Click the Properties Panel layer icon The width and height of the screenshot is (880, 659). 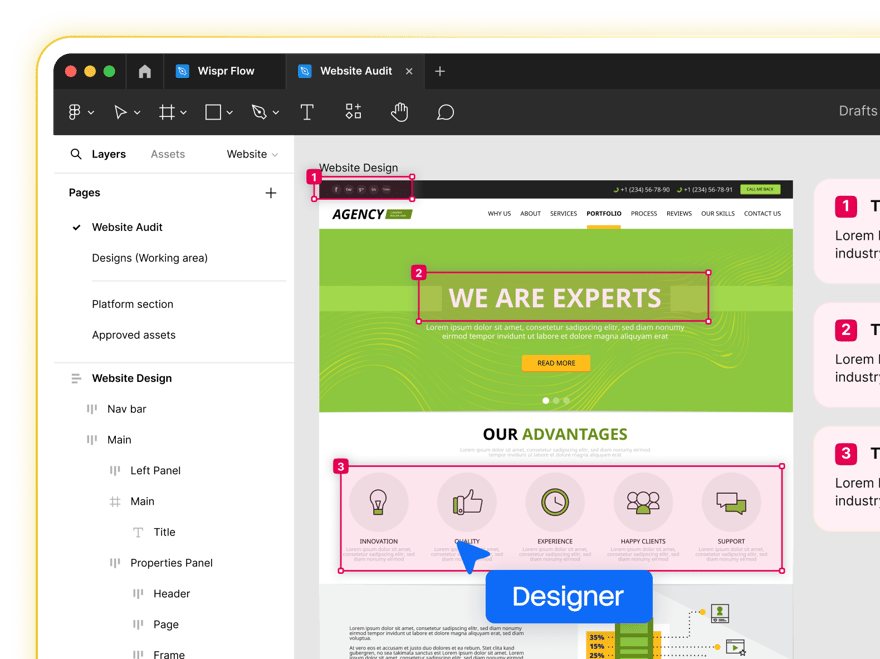pos(114,563)
